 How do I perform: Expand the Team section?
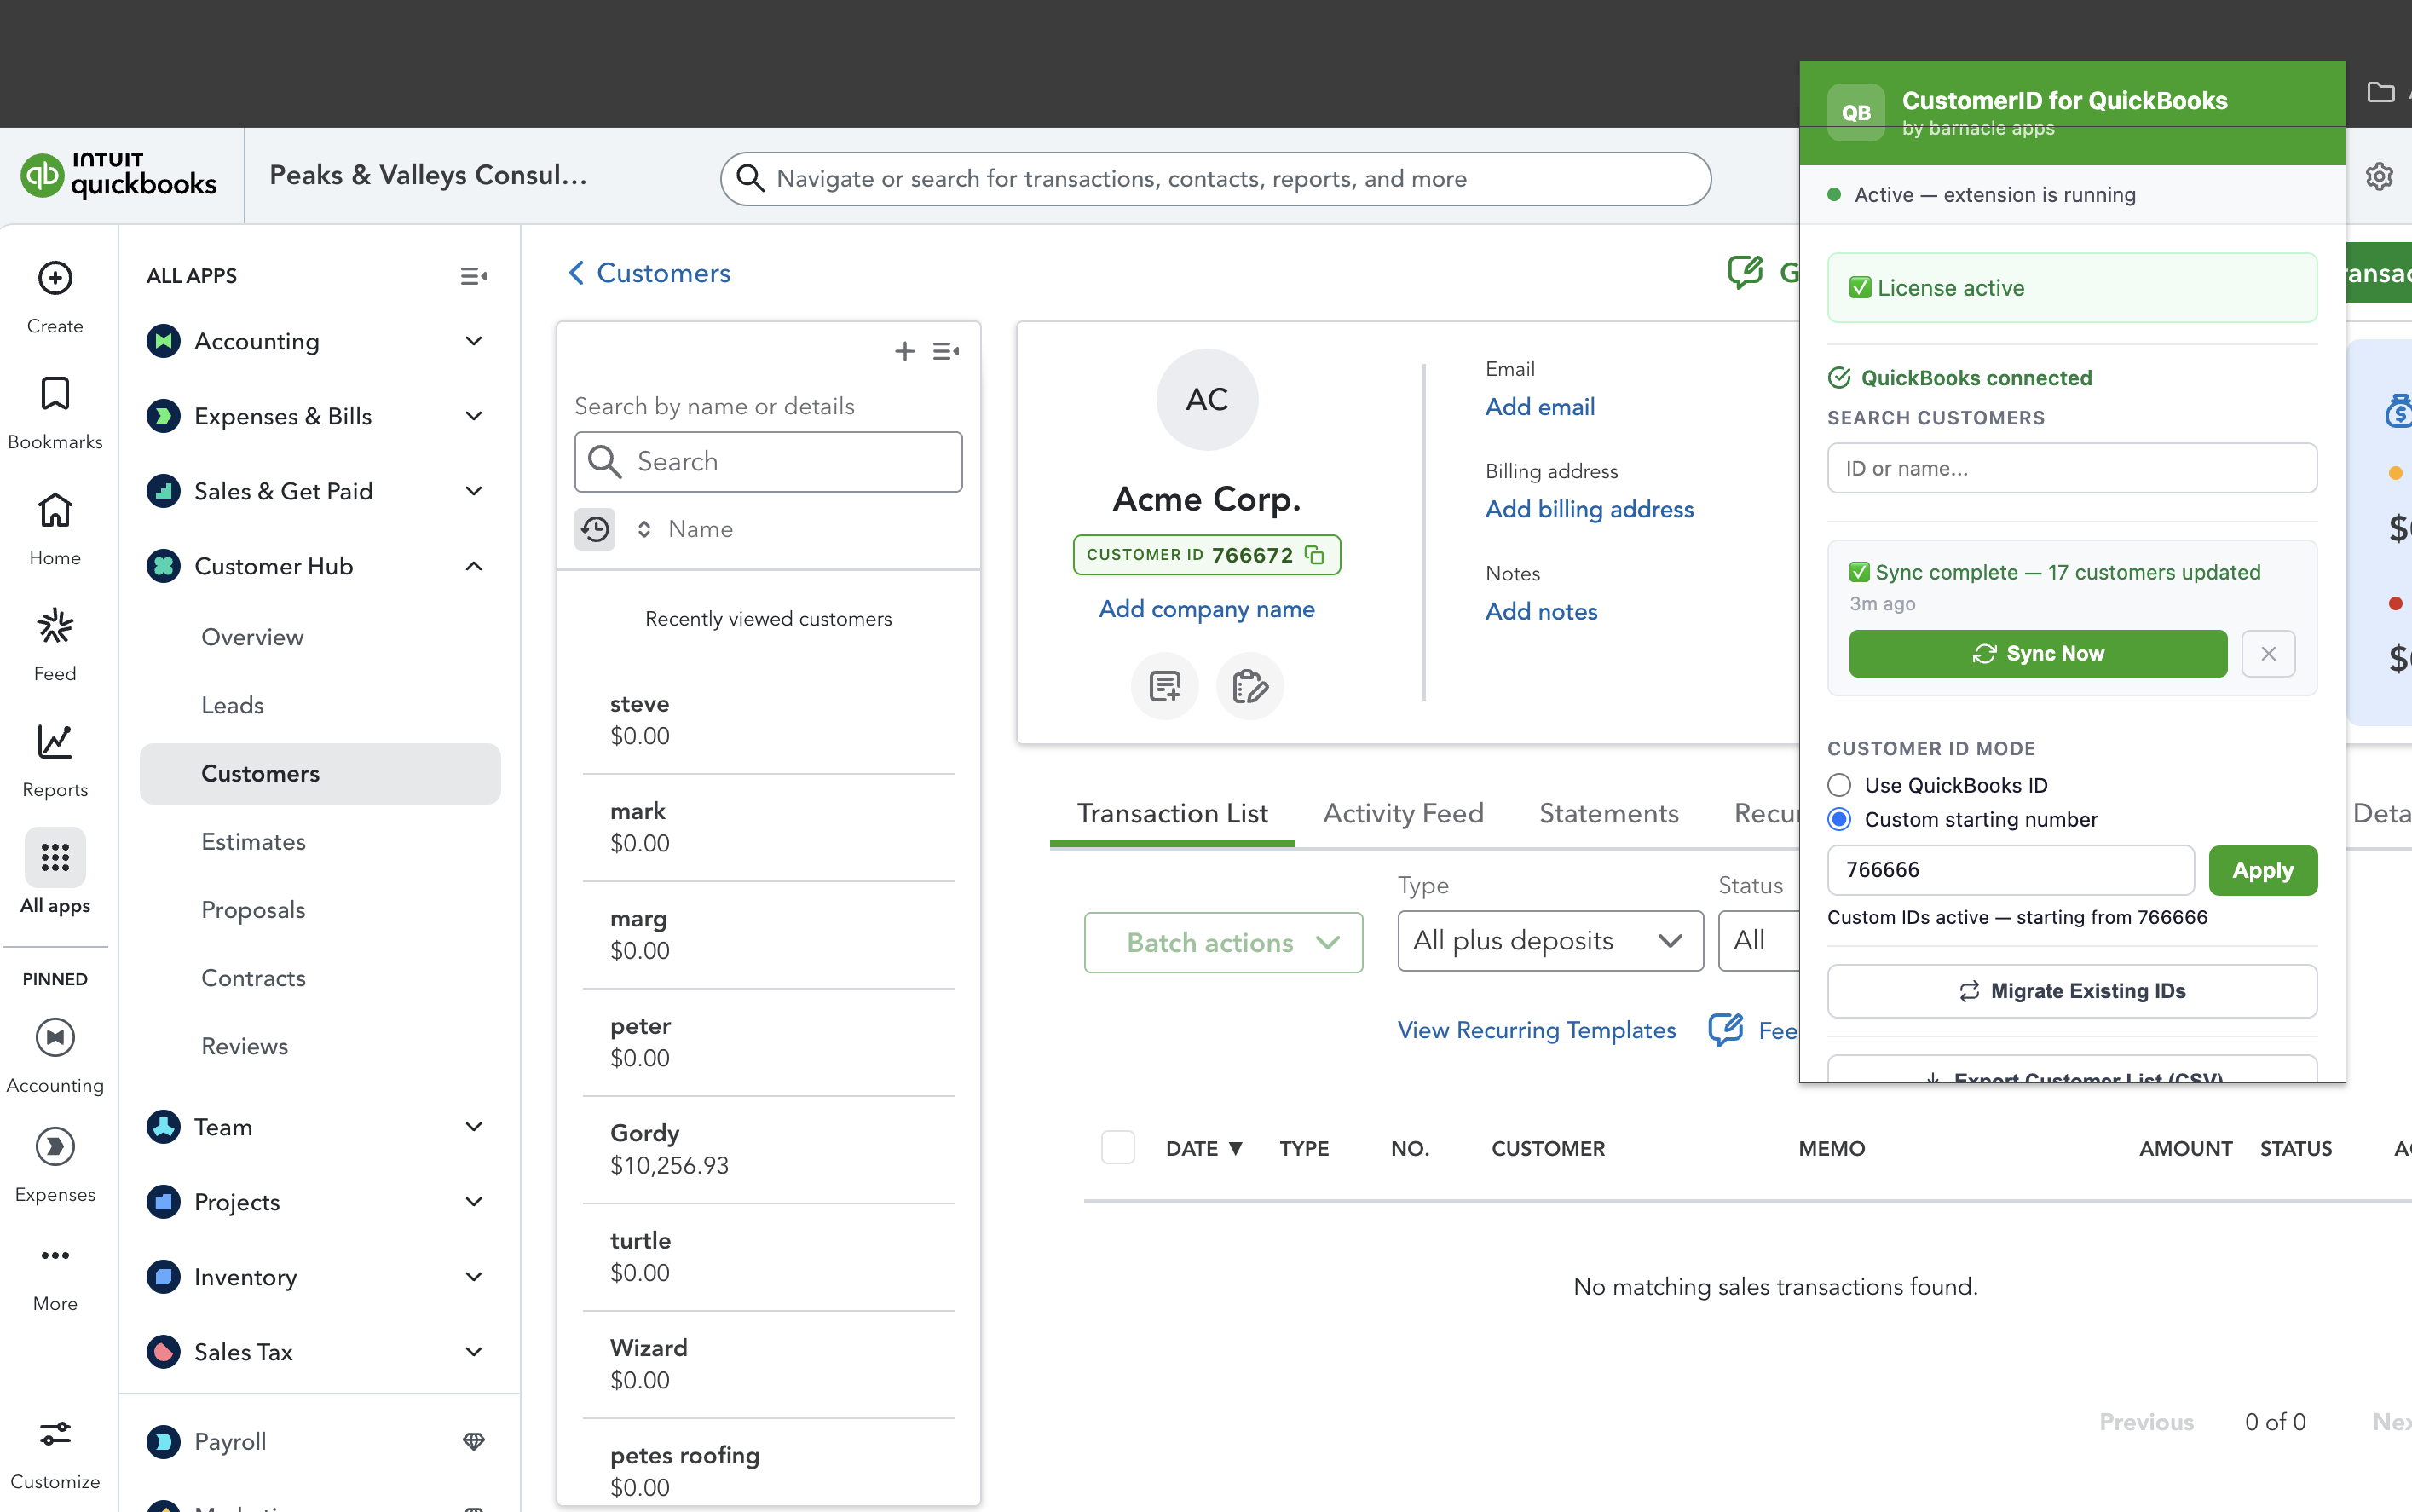pos(474,1126)
